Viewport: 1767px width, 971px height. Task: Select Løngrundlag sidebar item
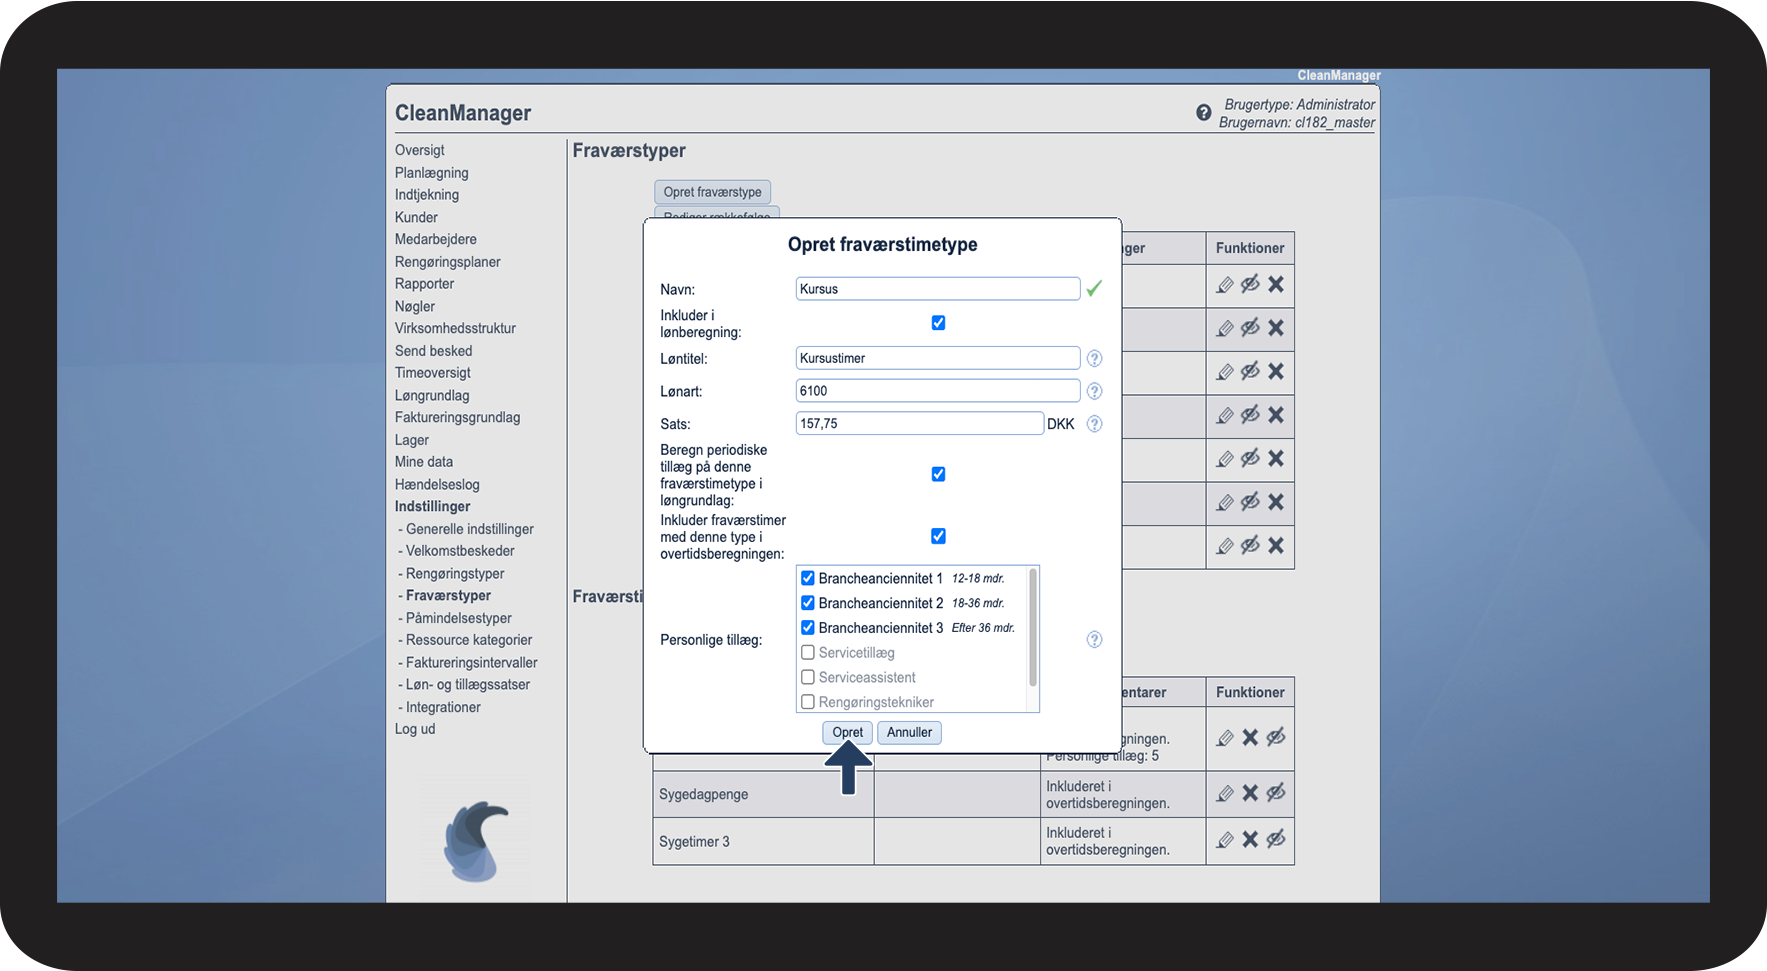[x=432, y=396]
